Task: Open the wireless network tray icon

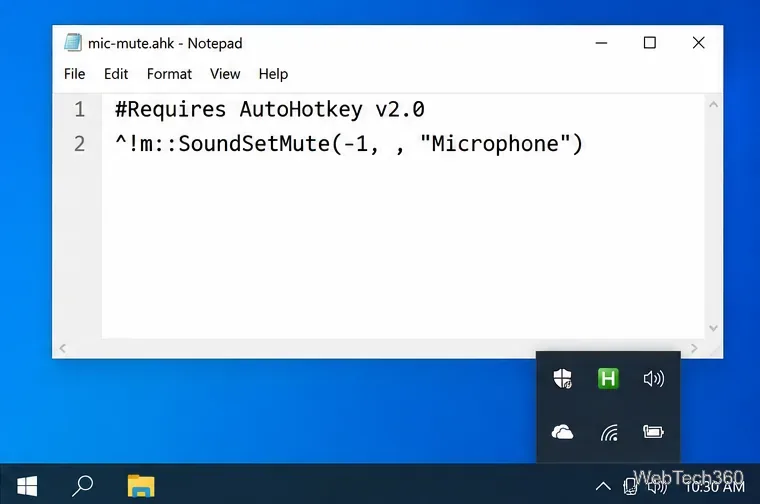Action: 609,432
